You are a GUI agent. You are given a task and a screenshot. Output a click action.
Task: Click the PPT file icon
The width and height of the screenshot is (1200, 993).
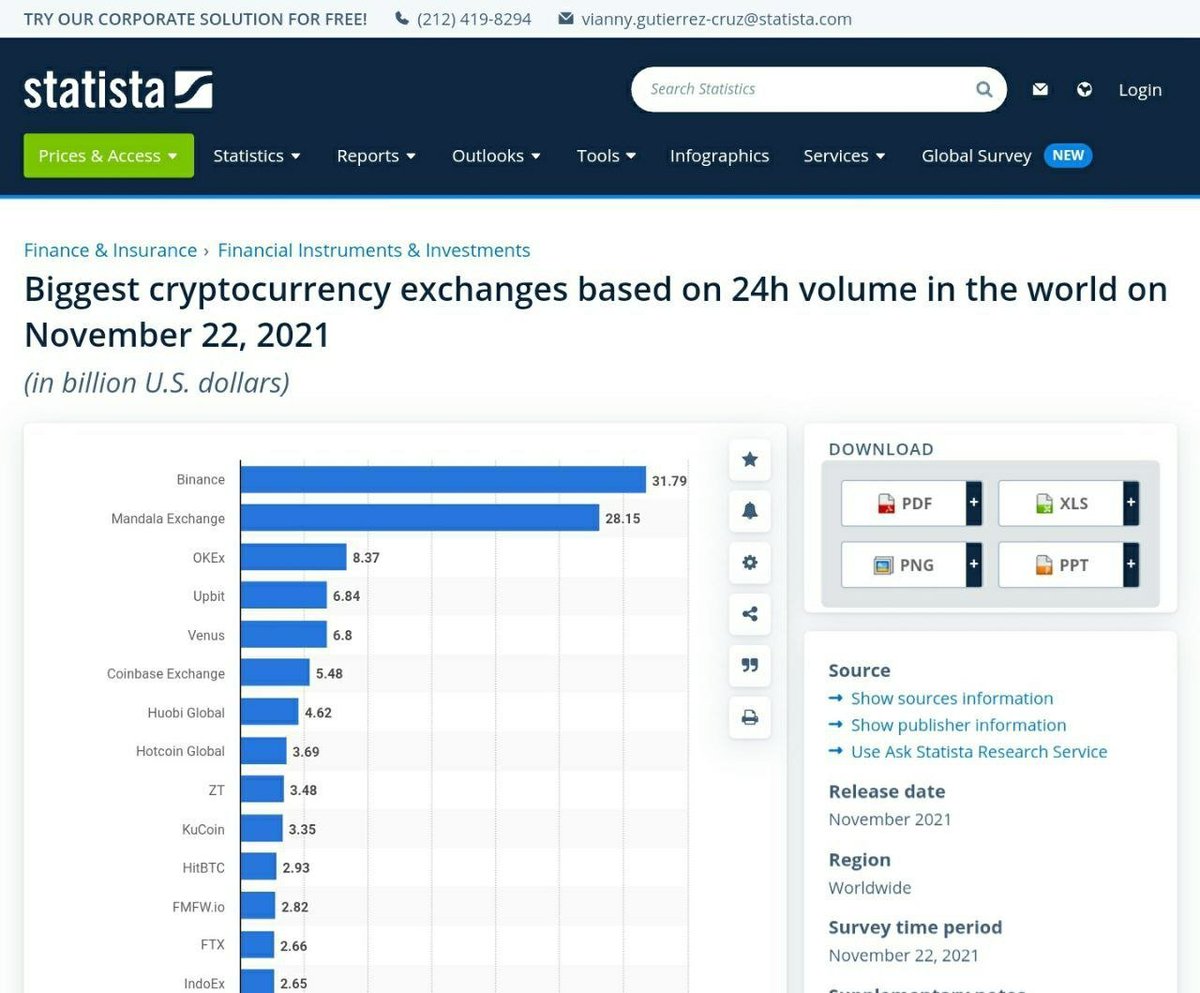tap(1043, 565)
